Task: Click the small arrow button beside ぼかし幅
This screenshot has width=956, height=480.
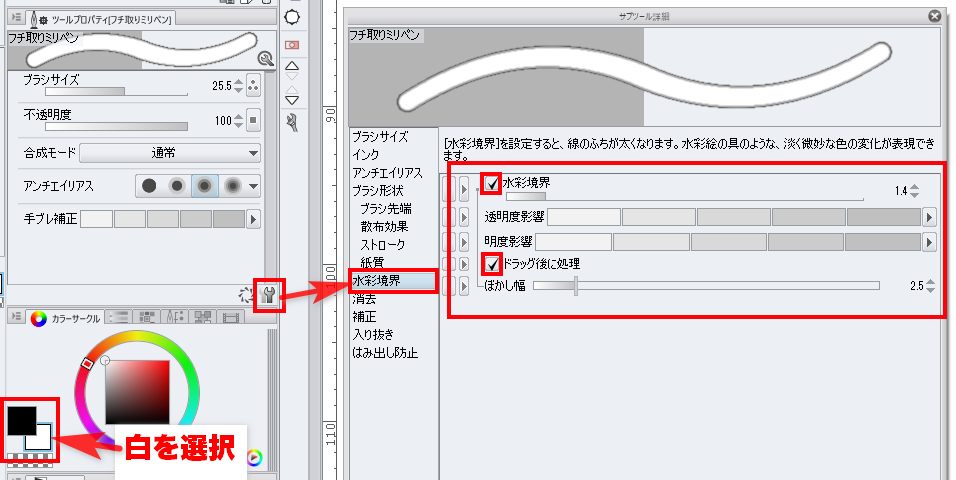Action: pyautogui.click(x=464, y=285)
